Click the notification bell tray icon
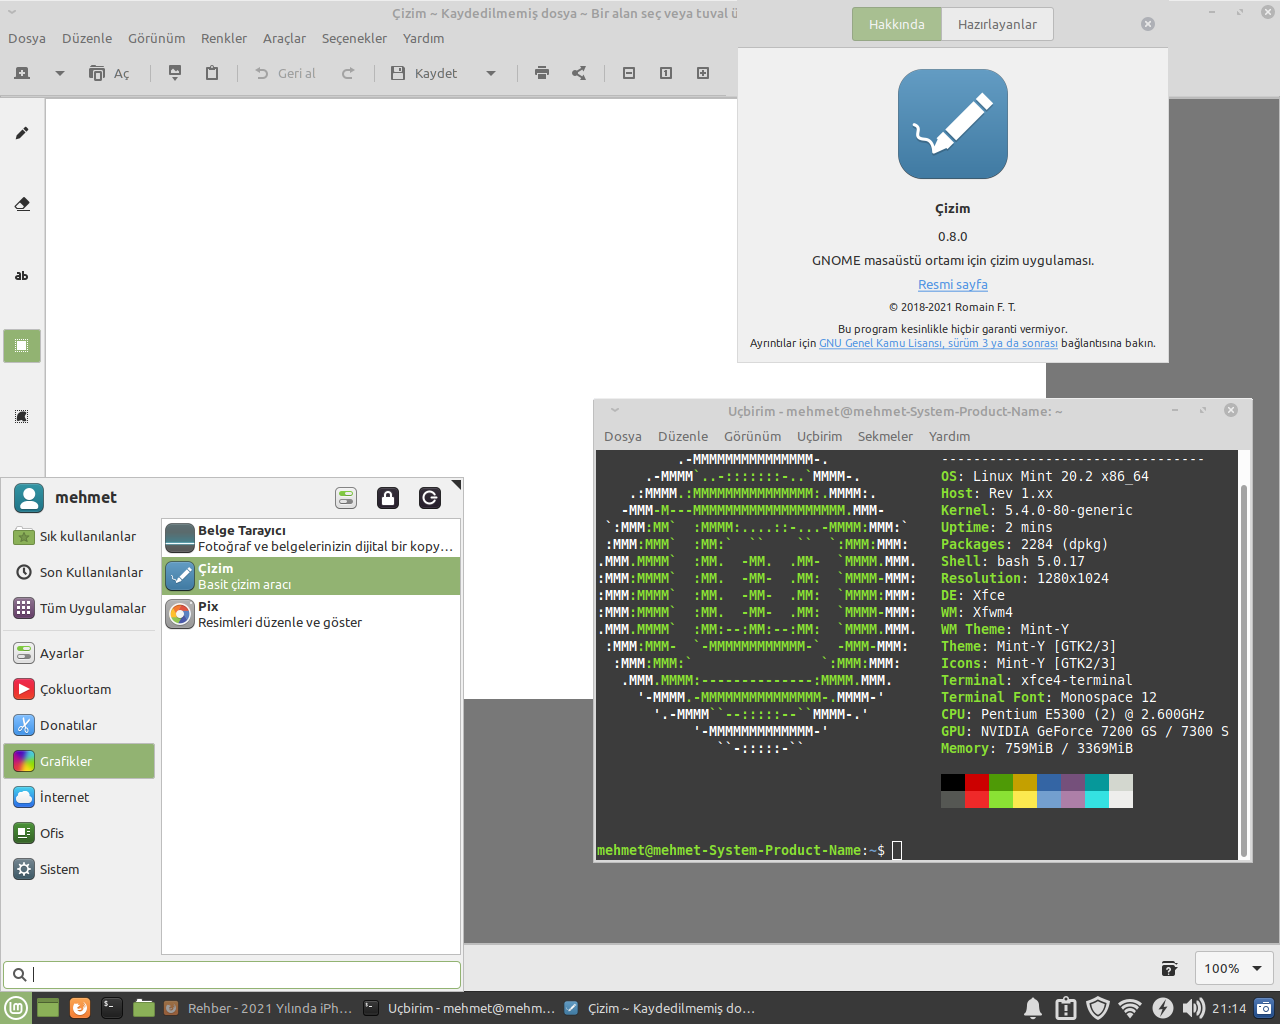This screenshot has height=1024, width=1280. click(1033, 1008)
